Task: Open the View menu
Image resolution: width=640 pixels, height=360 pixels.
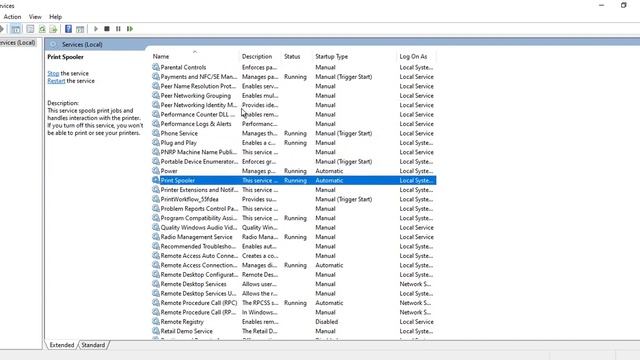Action: [35, 17]
